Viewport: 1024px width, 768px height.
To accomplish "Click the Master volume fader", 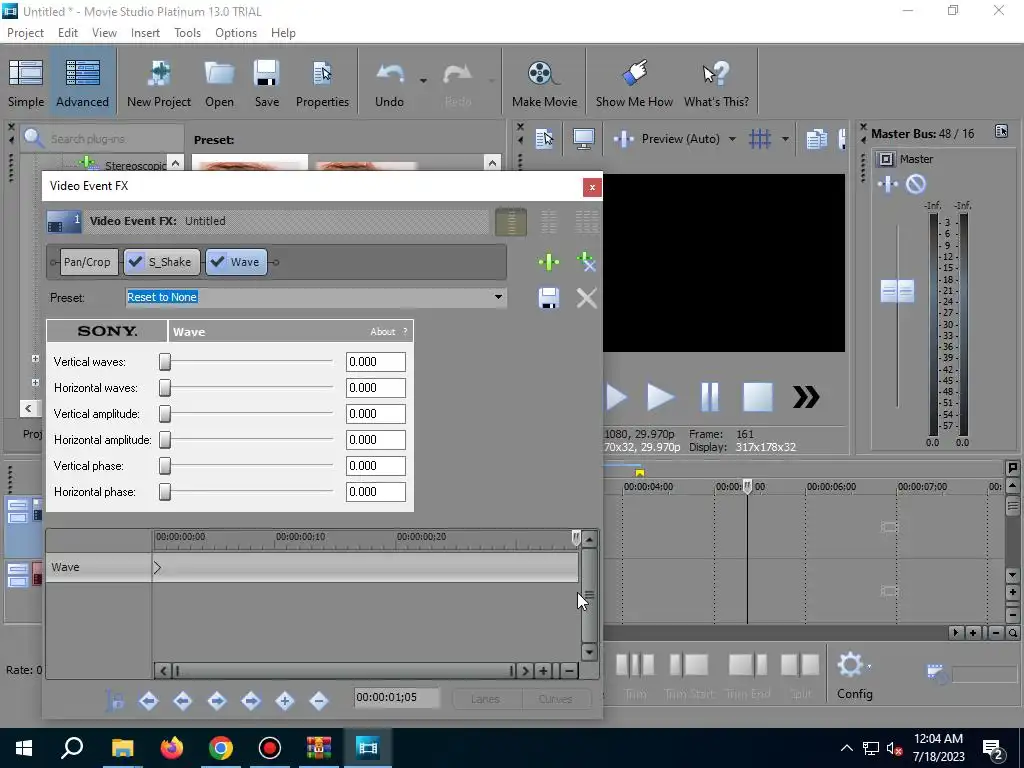I will click(x=897, y=291).
